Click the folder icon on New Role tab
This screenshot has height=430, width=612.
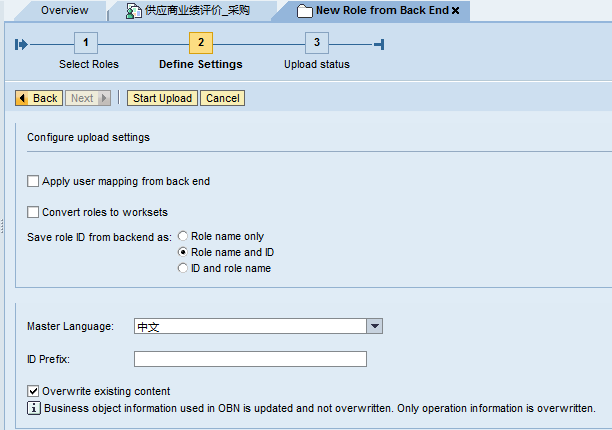click(304, 11)
